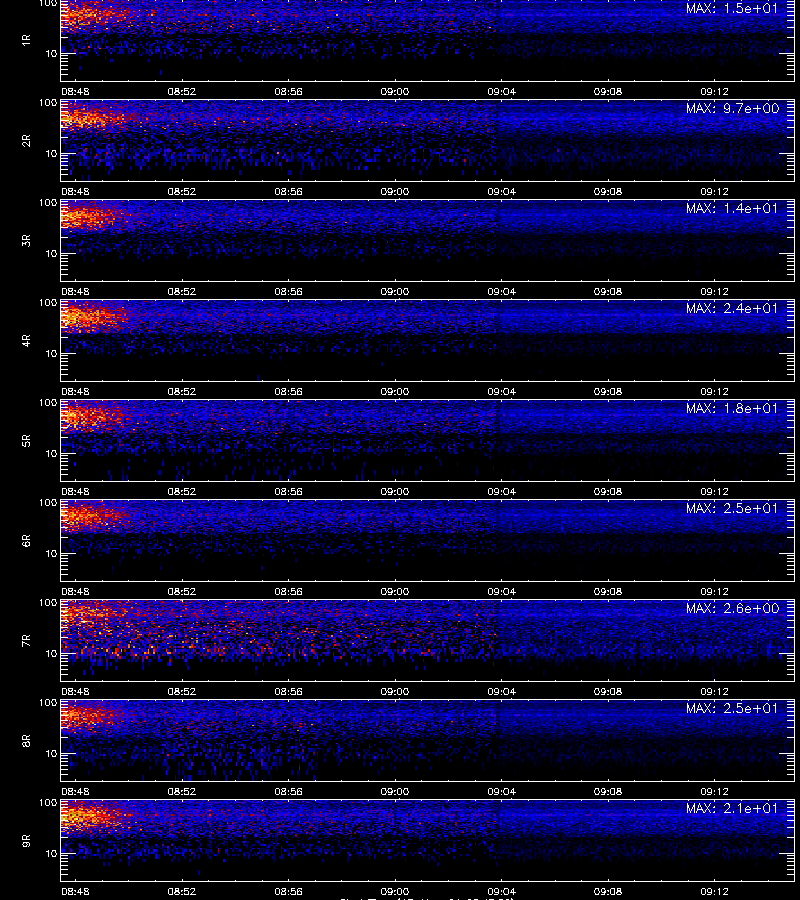Click the 09:08 time label below panel 7R
This screenshot has height=900, width=800.
point(608,692)
